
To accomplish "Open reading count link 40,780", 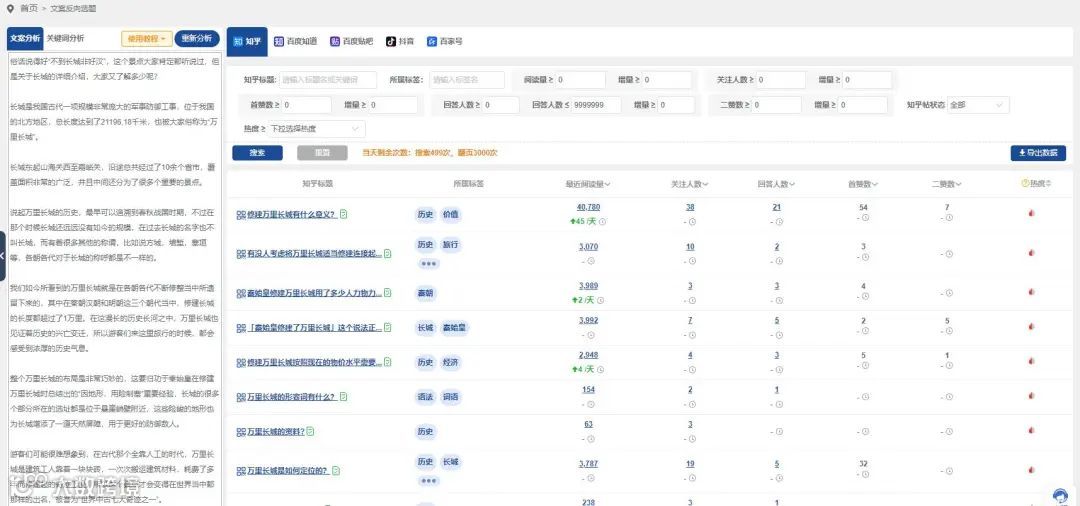I will click(x=588, y=207).
